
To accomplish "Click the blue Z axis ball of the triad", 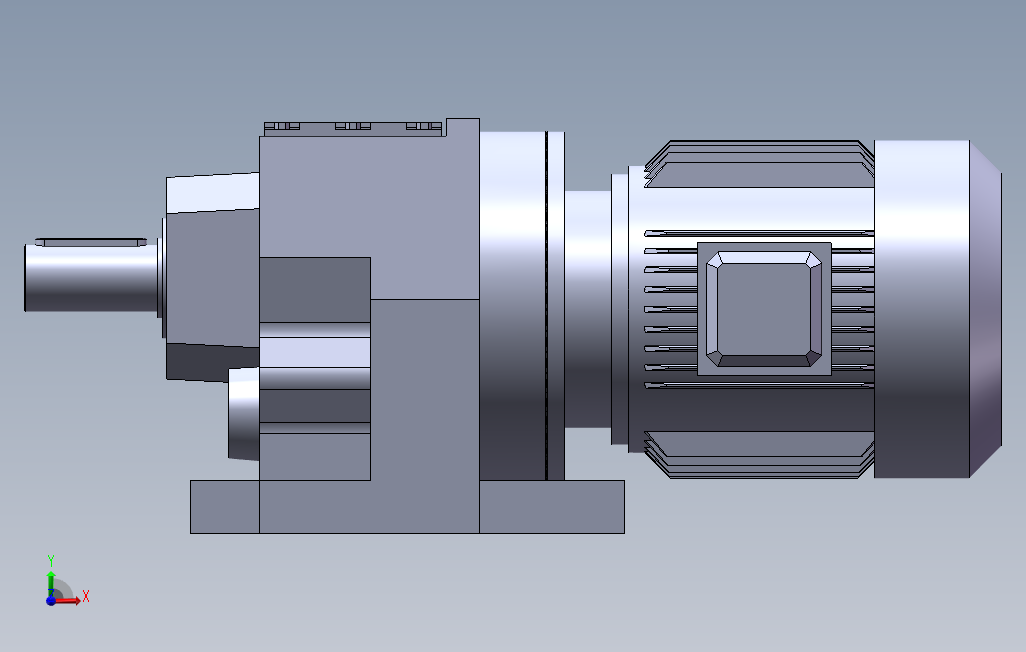I will click(51, 600).
